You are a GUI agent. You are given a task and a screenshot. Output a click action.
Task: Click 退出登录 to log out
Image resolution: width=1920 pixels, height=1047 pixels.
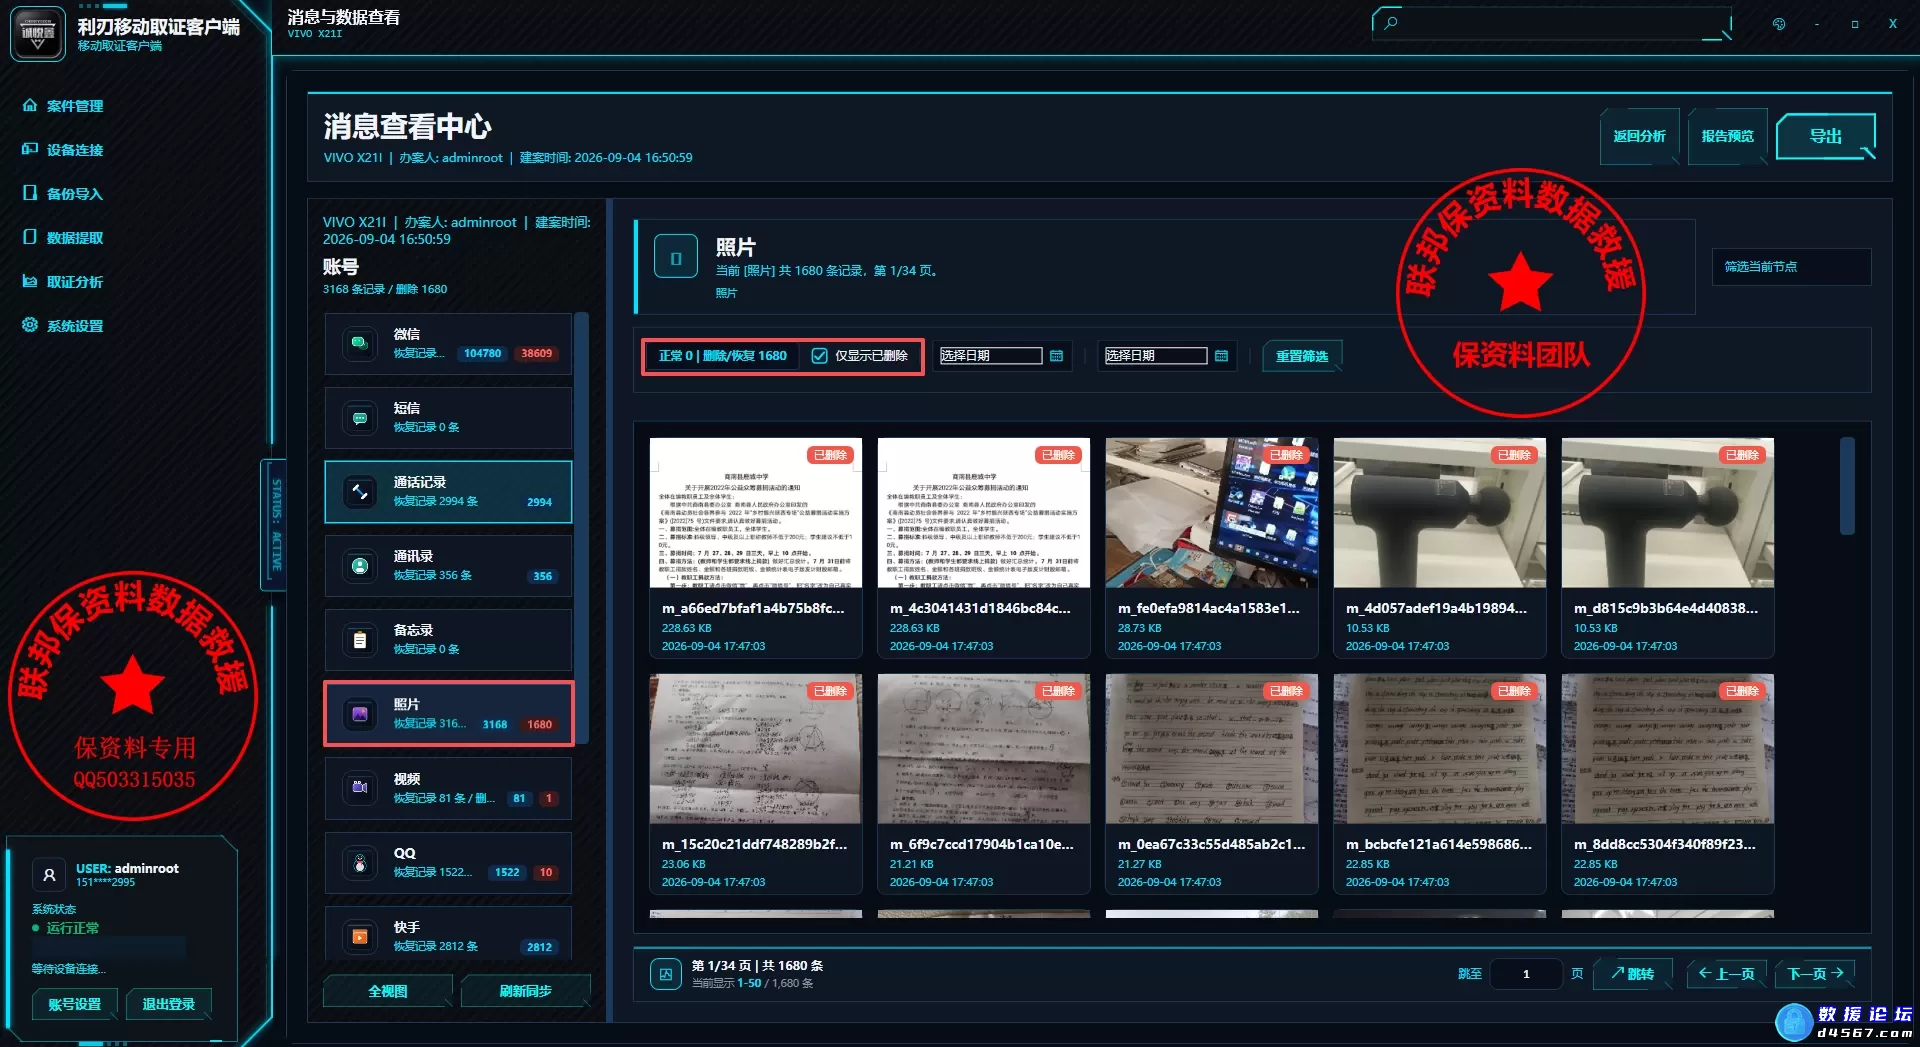168,1004
